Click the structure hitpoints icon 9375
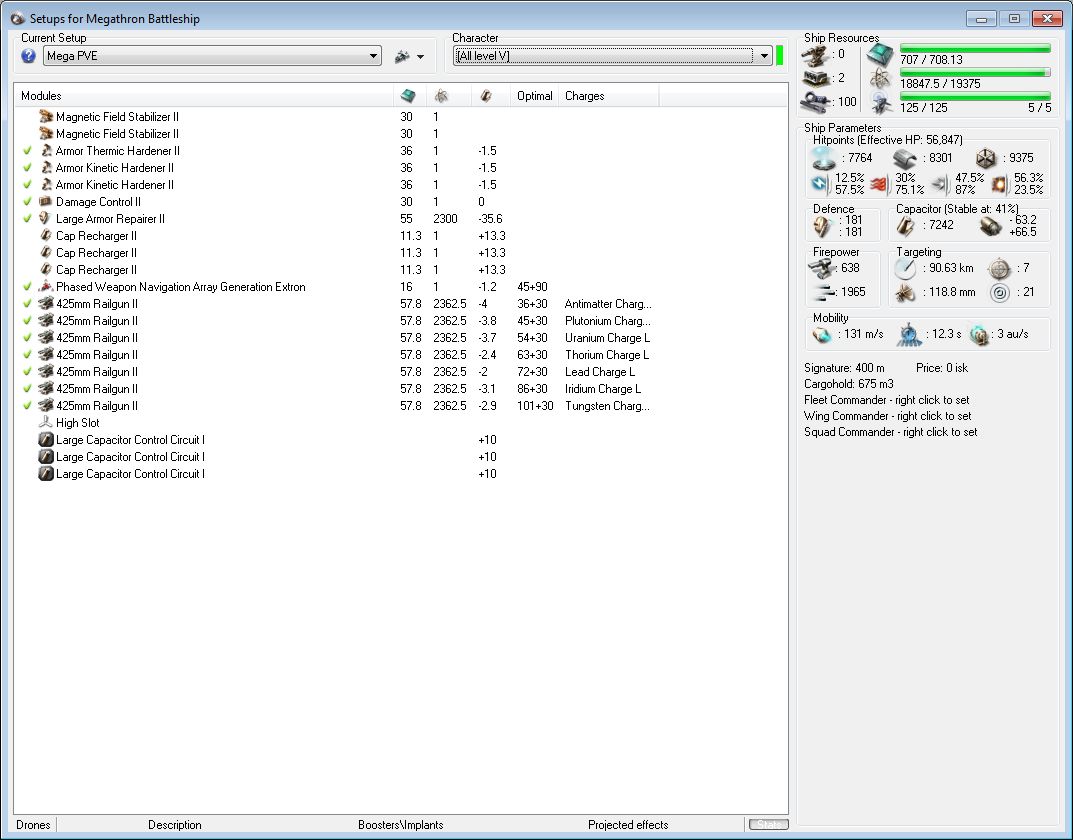Image resolution: width=1073 pixels, height=840 pixels. click(986, 159)
